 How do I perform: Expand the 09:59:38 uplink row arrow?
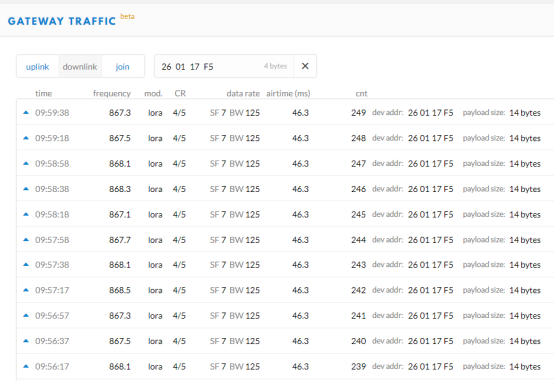coord(26,112)
